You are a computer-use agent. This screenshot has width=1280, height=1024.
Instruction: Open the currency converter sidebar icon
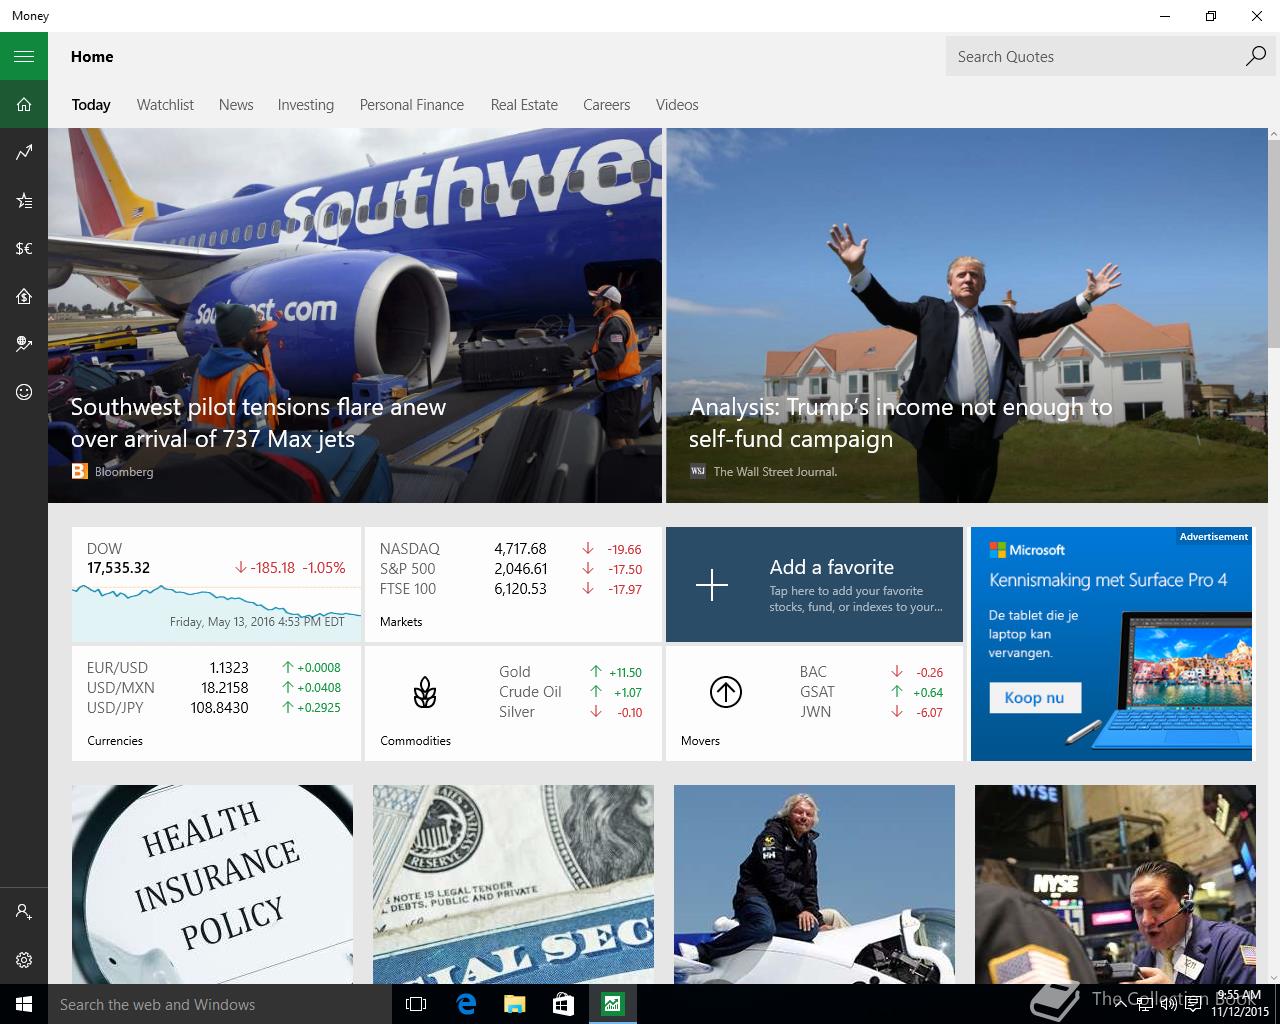[x=24, y=248]
